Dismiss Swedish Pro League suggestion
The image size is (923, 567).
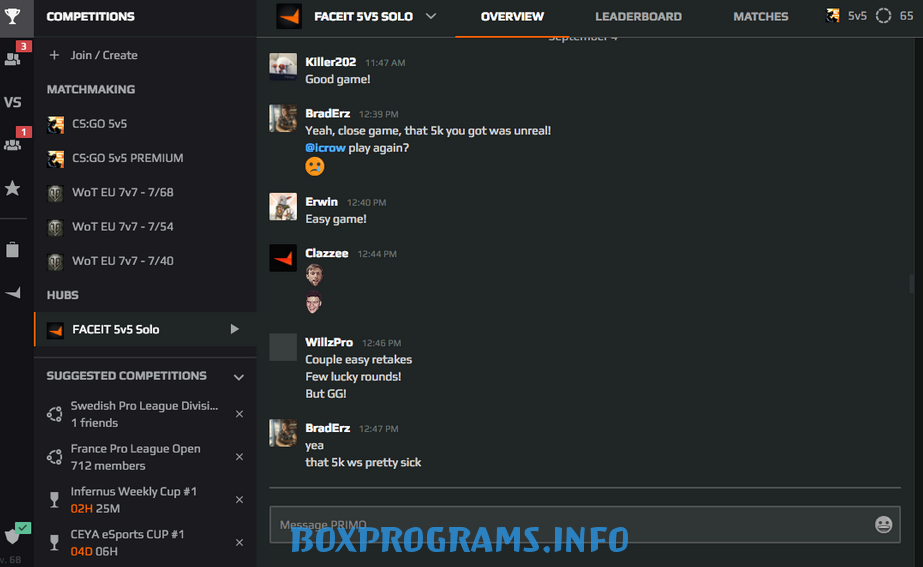pyautogui.click(x=239, y=414)
